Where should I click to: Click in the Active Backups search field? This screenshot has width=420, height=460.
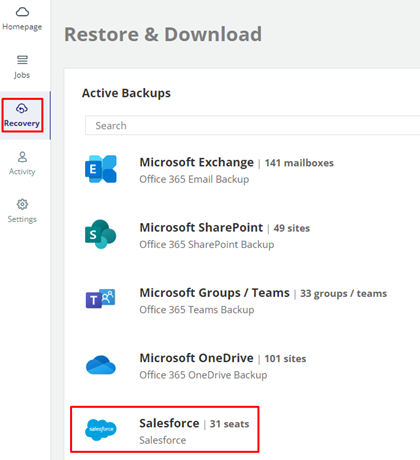click(x=252, y=125)
